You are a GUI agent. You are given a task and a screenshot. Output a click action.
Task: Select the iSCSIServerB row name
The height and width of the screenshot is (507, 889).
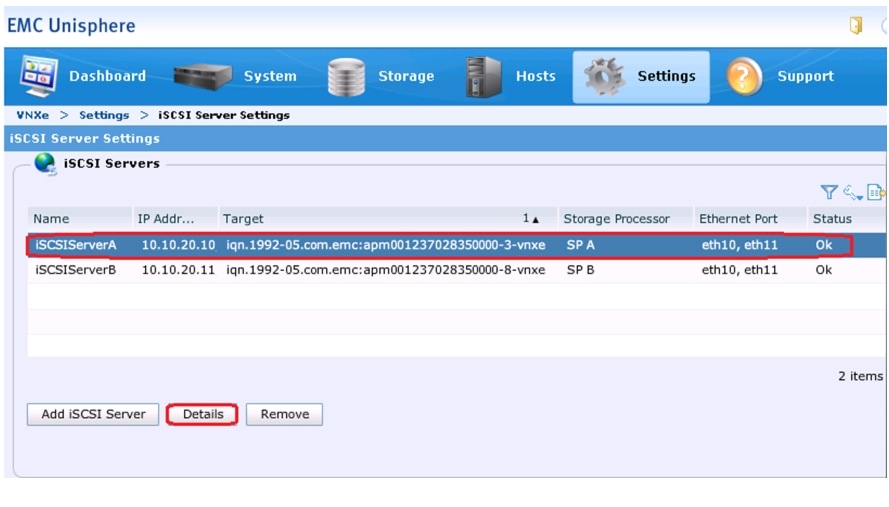tap(75, 270)
